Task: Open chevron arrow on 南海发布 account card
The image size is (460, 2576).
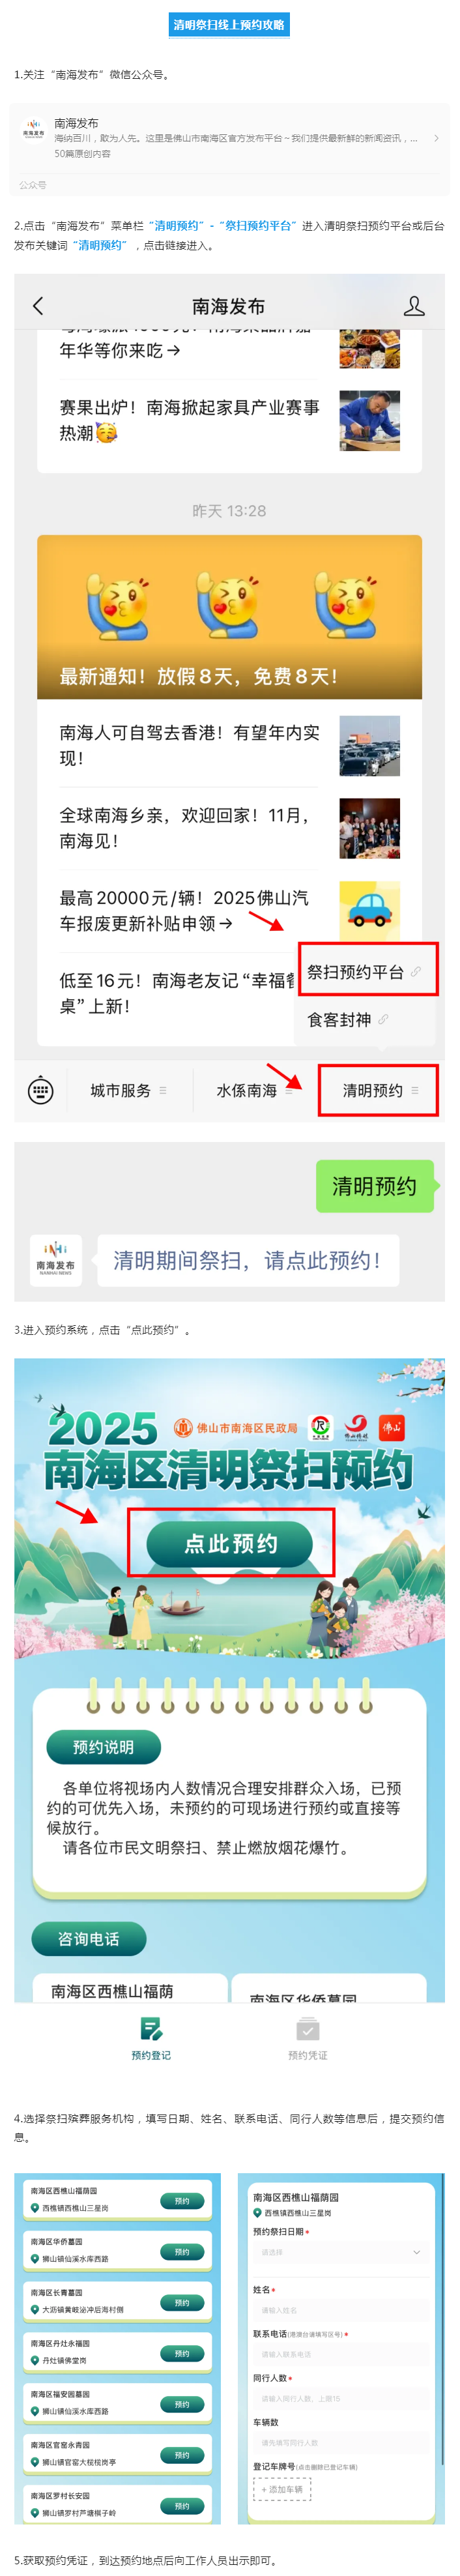Action: point(436,138)
